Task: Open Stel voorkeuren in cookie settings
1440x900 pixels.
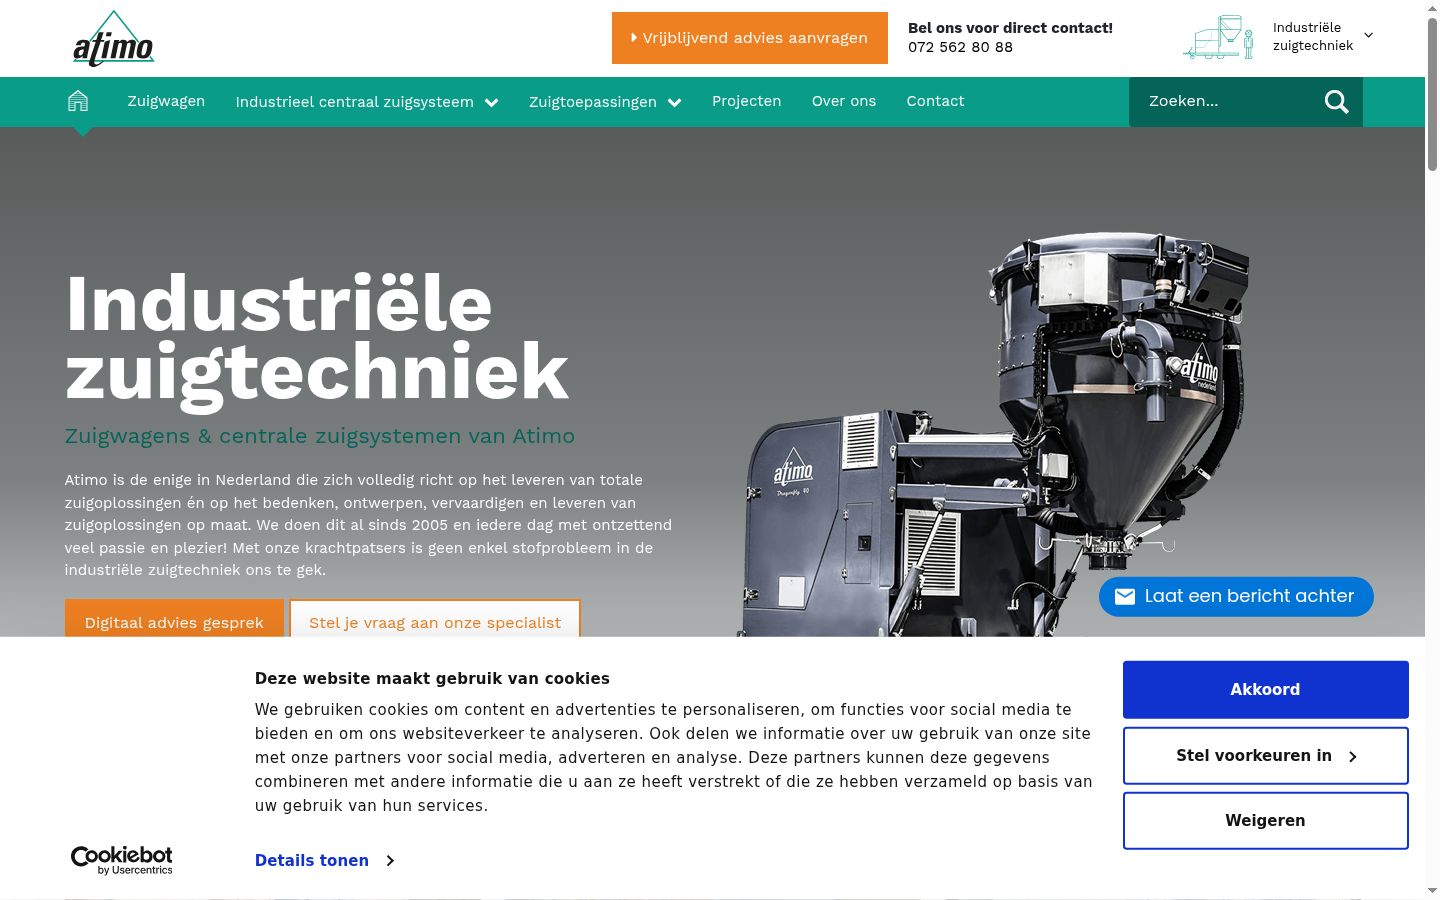Action: click(x=1265, y=756)
